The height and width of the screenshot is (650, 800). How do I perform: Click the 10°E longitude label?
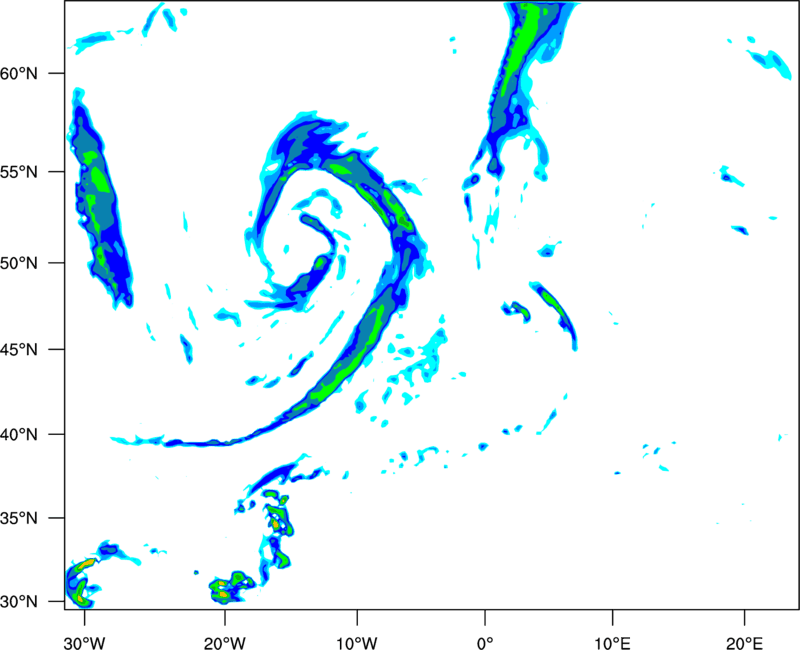[x=612, y=643]
